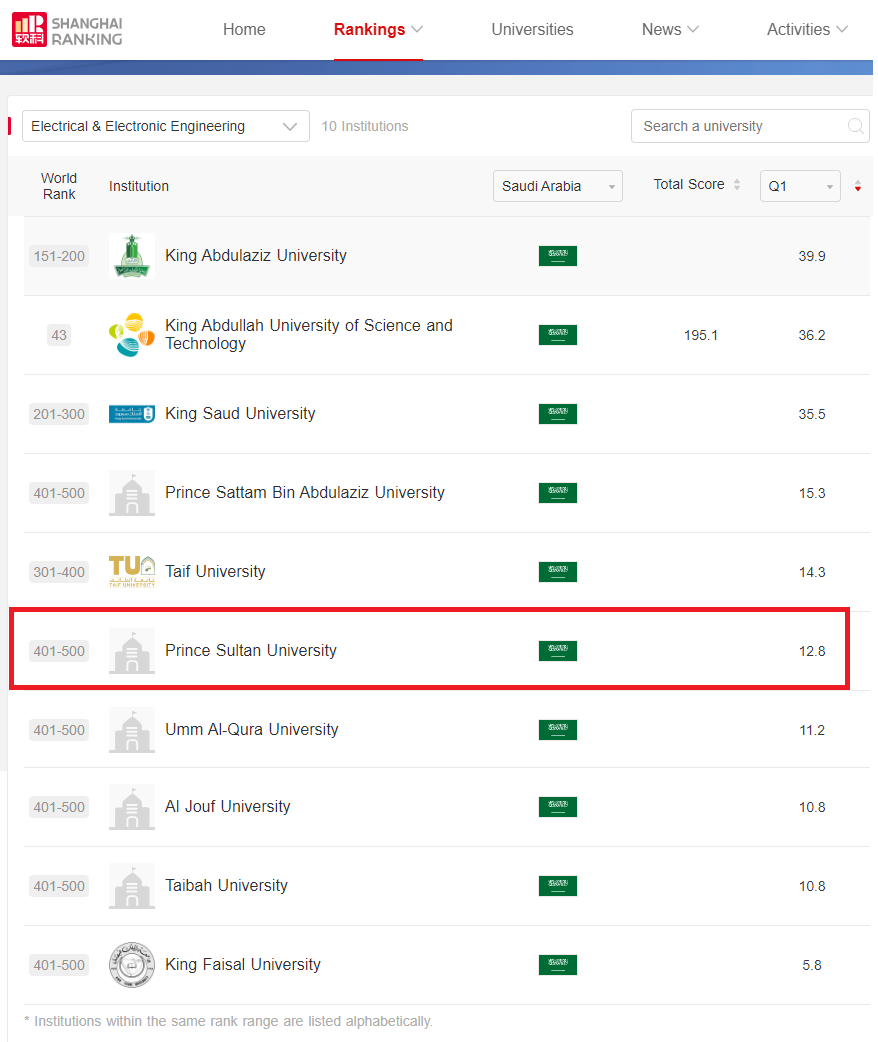
Task: Open Al Jouf University placeholder logo
Action: [x=132, y=807]
